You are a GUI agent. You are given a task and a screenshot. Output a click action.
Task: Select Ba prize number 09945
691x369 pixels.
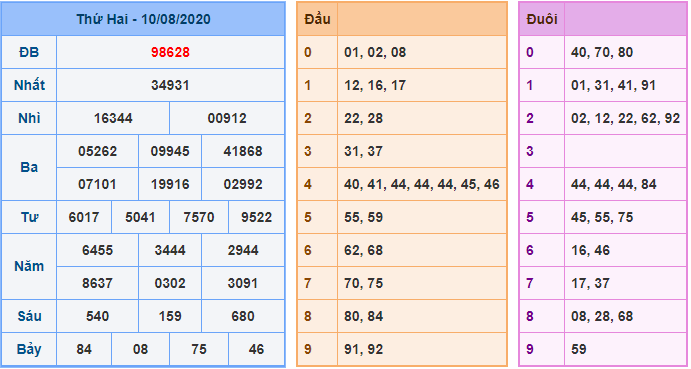[x=170, y=151]
